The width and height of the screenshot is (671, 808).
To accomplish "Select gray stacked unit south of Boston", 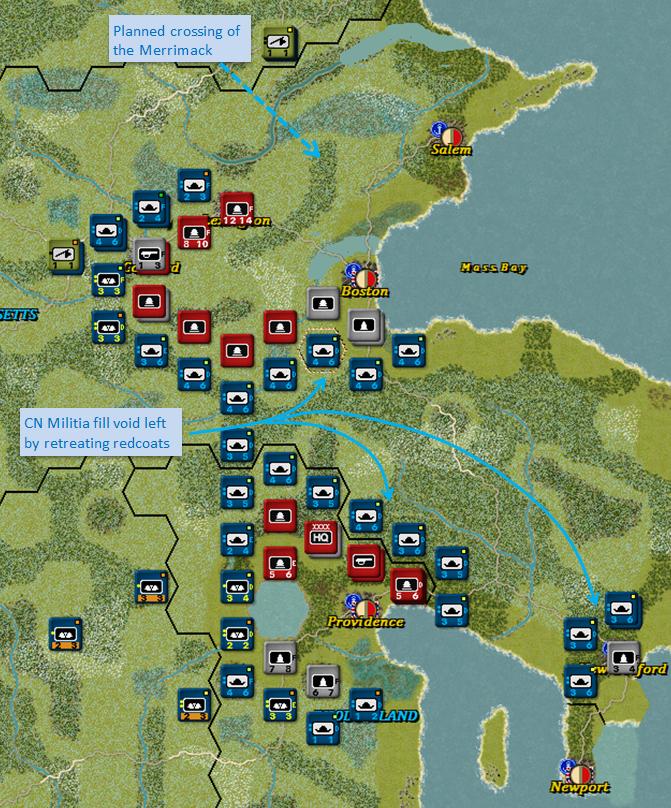I will pos(365,326).
